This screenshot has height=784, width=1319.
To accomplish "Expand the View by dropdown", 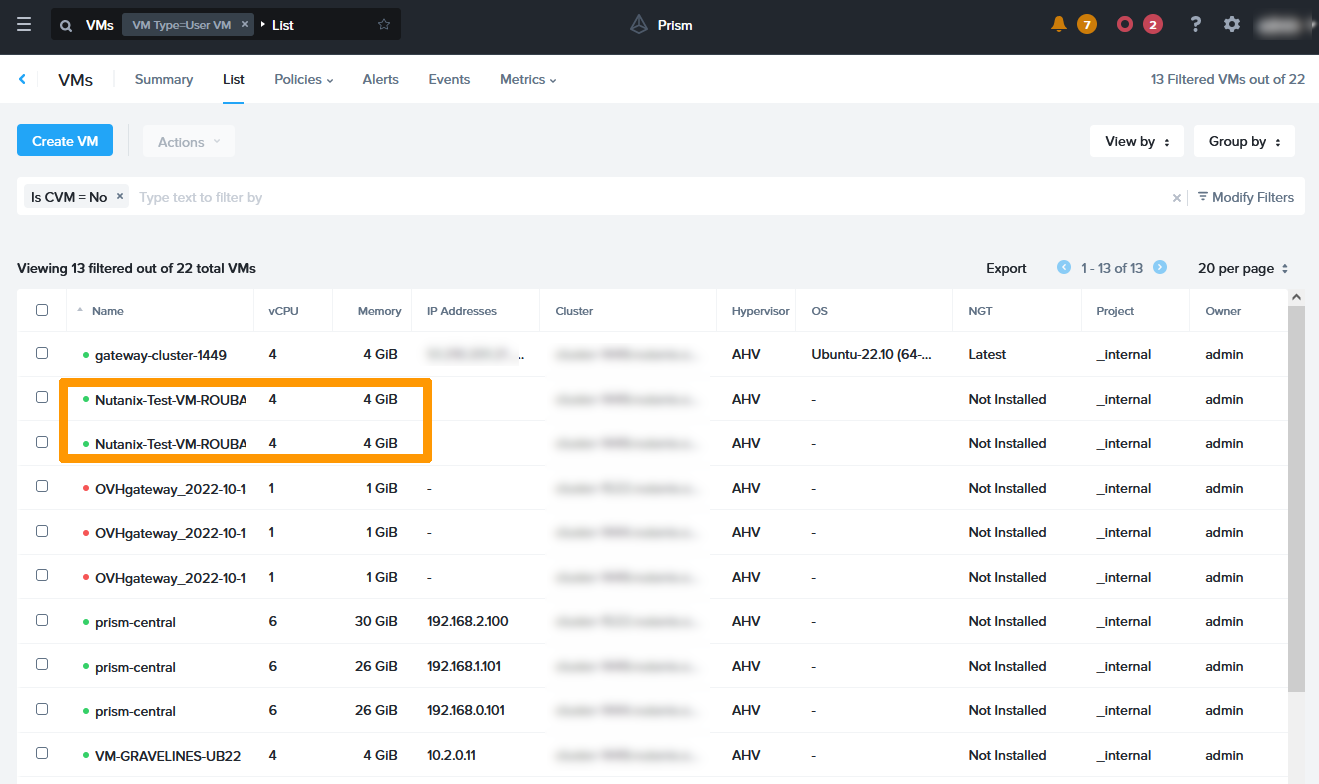I will tap(1136, 142).
